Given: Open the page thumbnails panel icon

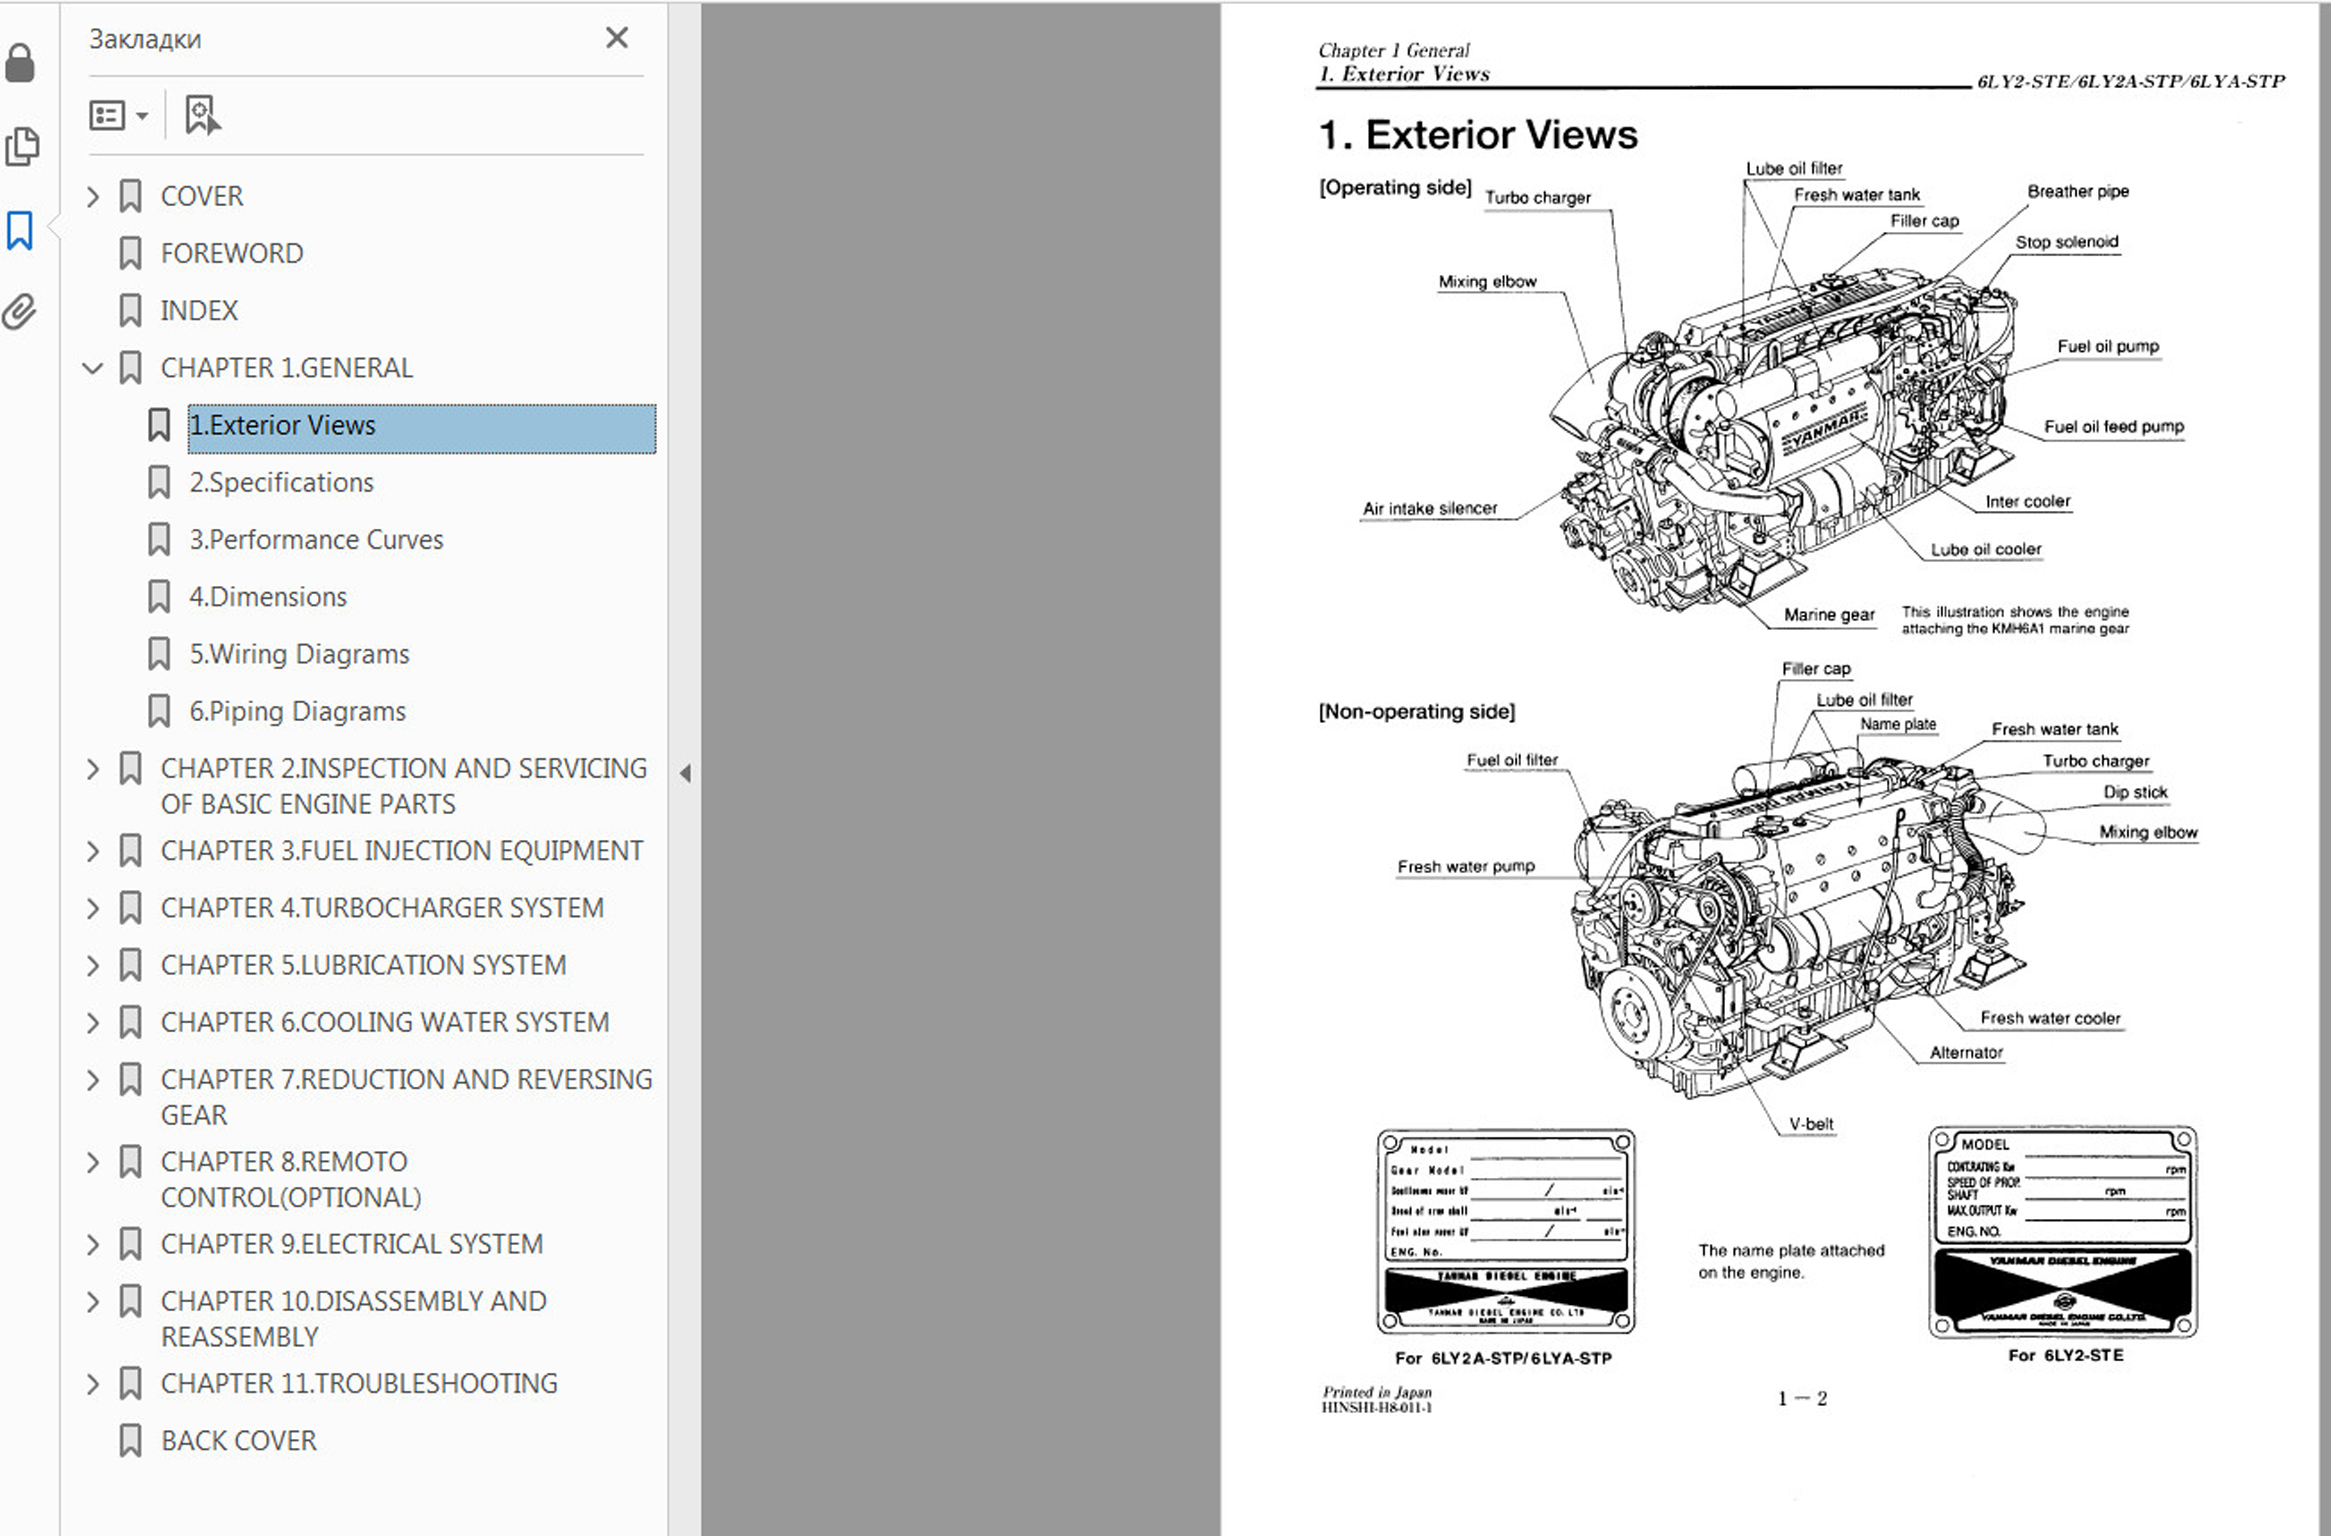Looking at the screenshot, I should click(x=22, y=146).
